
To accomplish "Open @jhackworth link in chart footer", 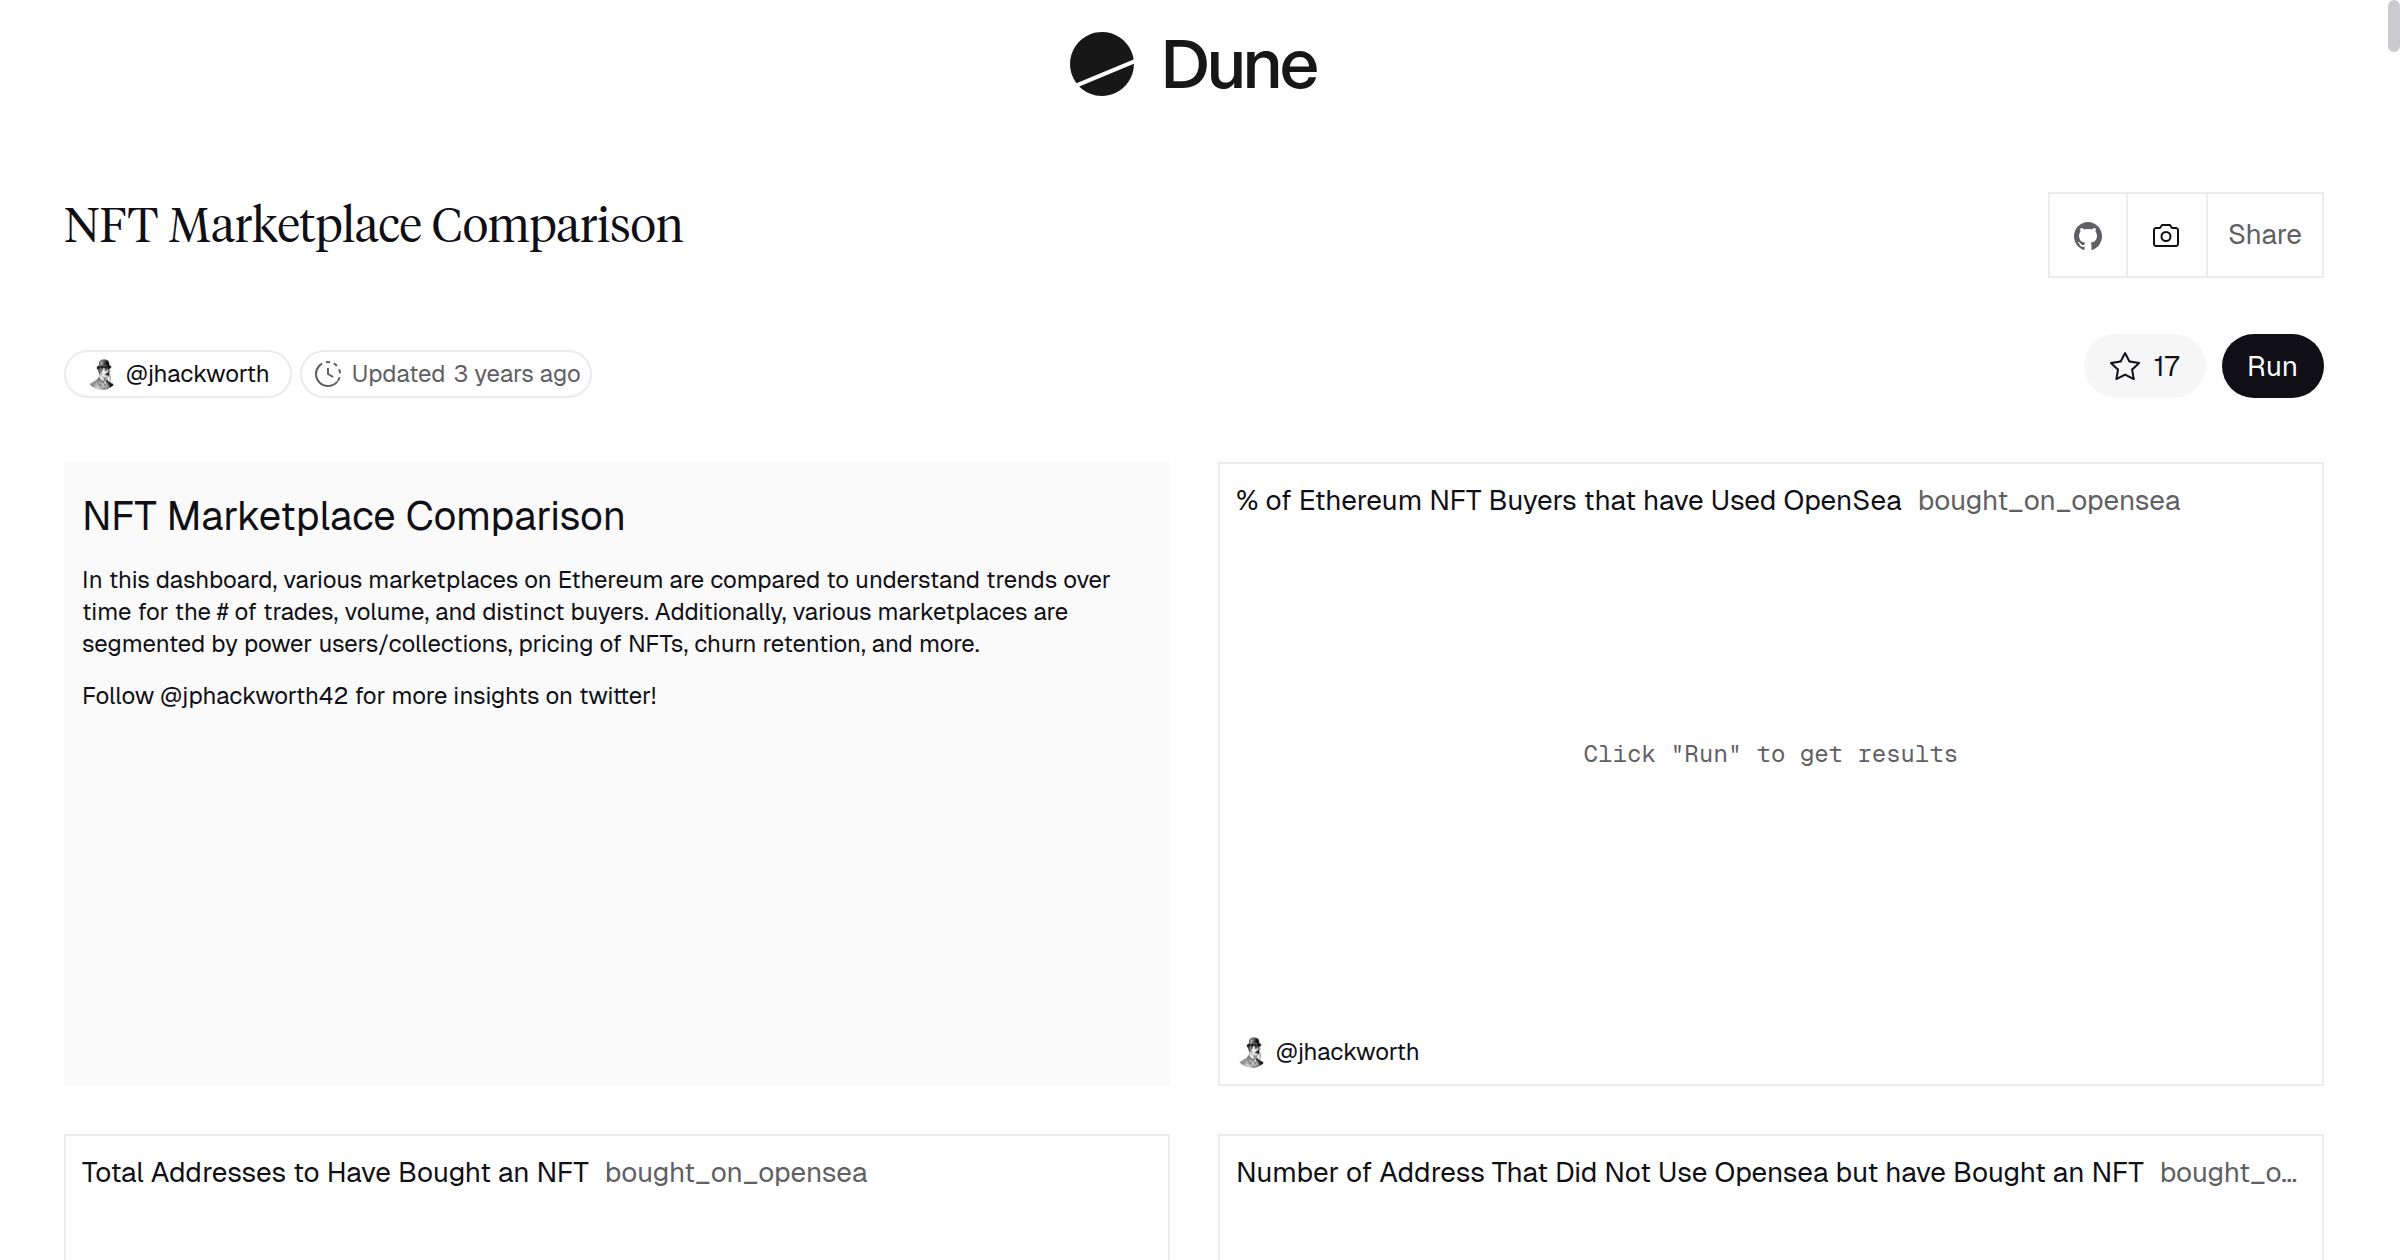I will [x=1346, y=1052].
